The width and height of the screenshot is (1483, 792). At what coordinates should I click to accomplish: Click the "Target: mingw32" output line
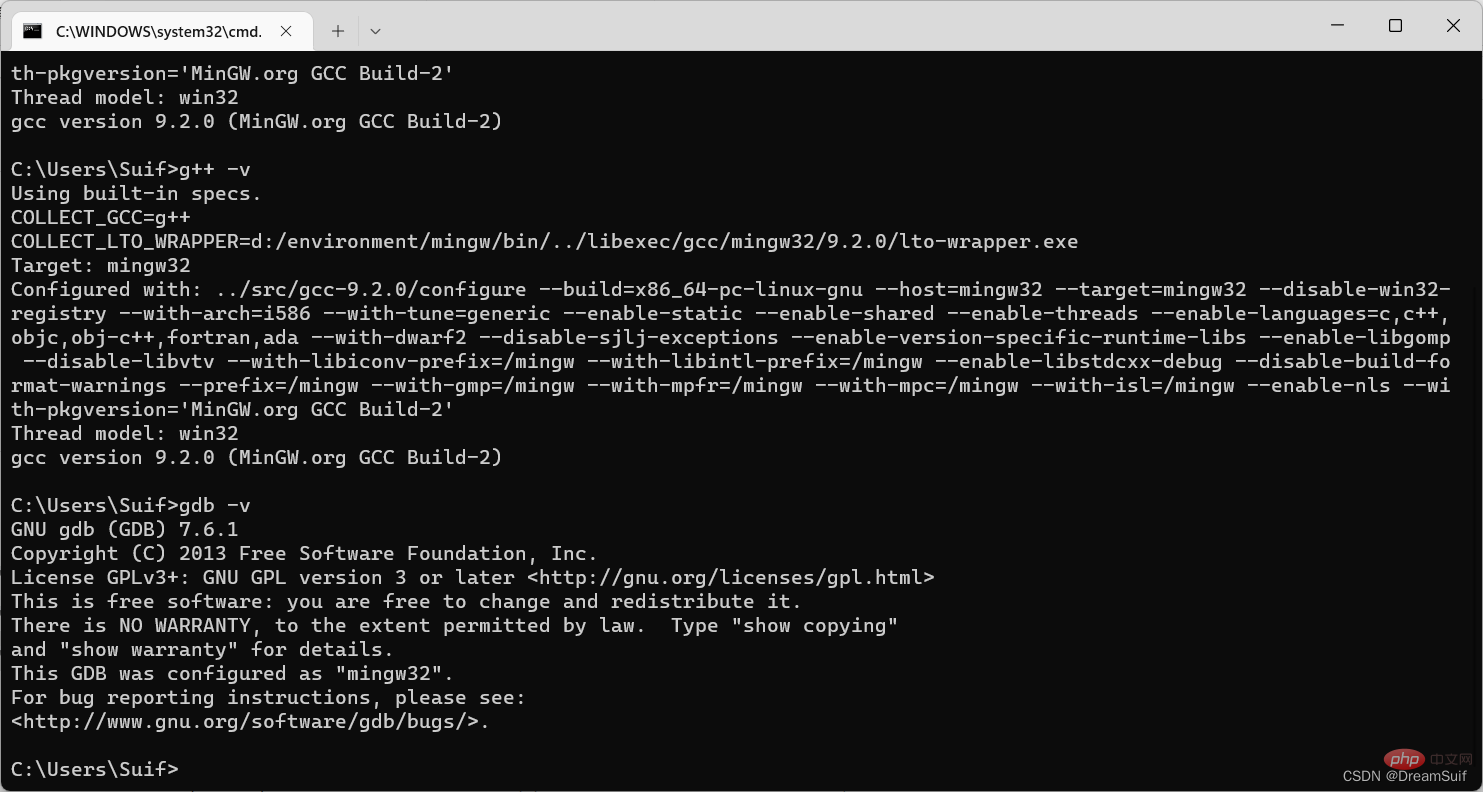(100, 265)
